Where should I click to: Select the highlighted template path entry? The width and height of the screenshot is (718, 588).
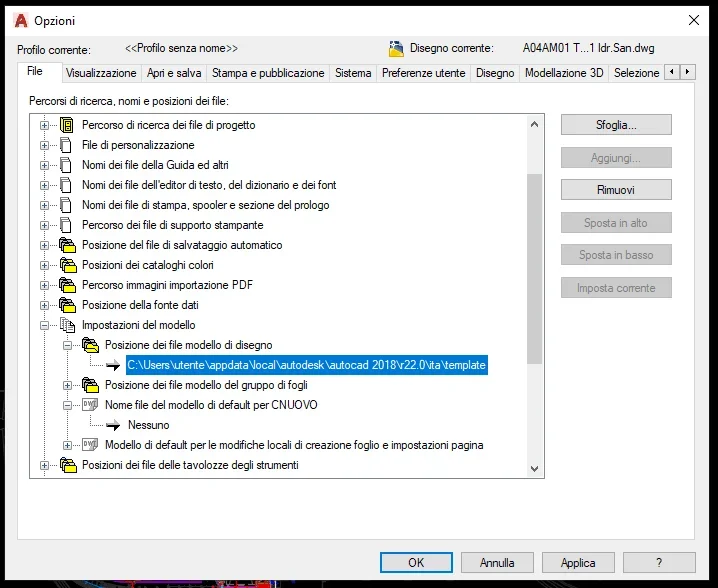[x=307, y=365]
